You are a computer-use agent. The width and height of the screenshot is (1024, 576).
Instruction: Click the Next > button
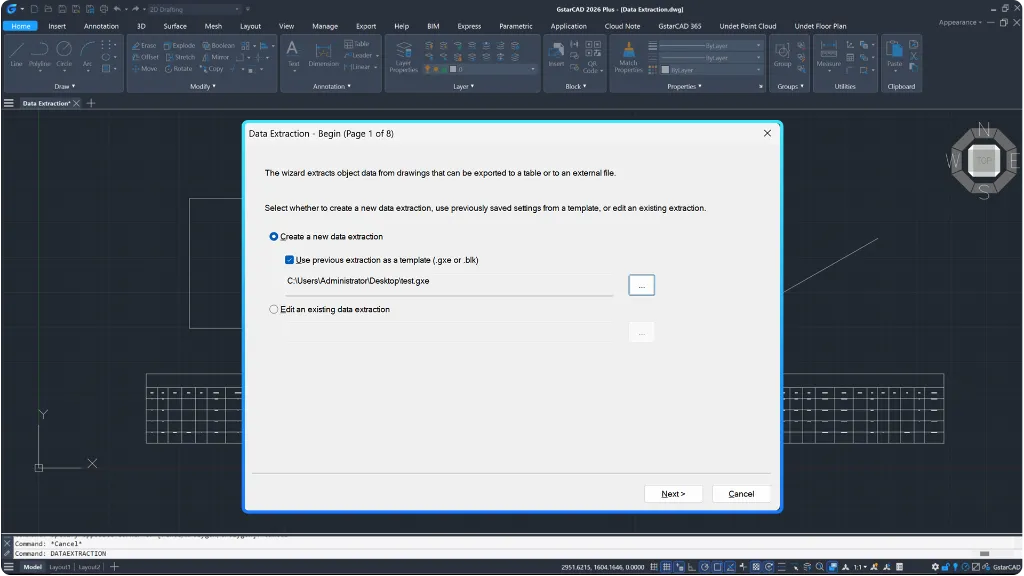(x=673, y=494)
